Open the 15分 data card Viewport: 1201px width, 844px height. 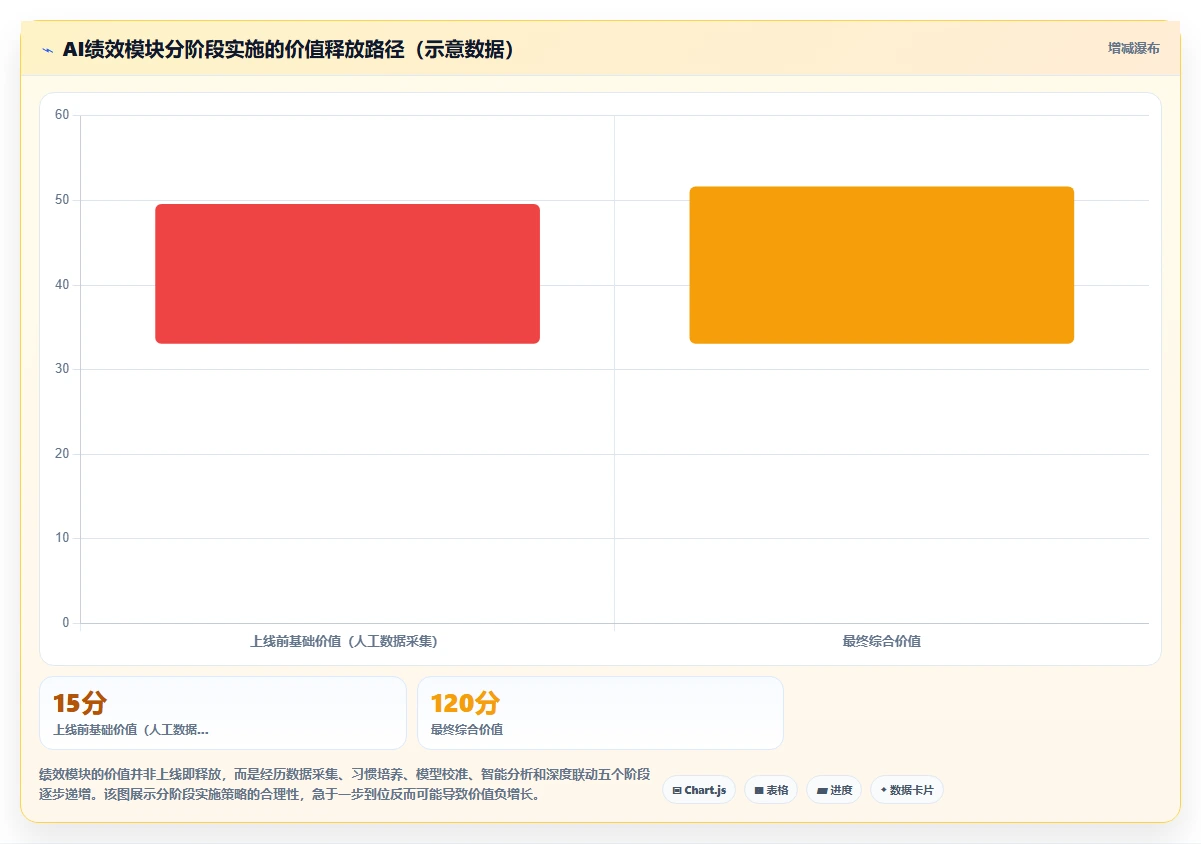[x=223, y=713]
